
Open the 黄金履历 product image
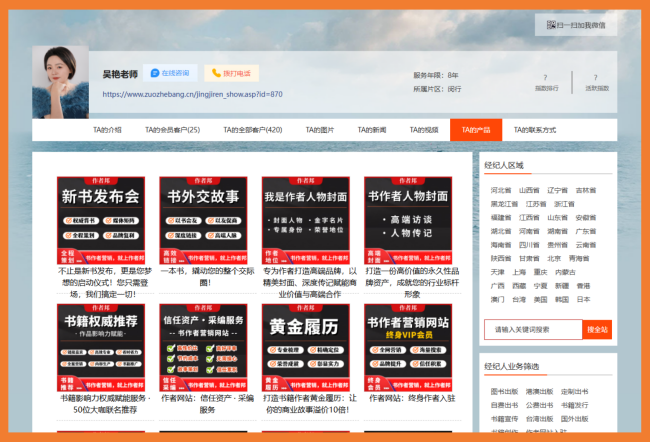pos(305,346)
